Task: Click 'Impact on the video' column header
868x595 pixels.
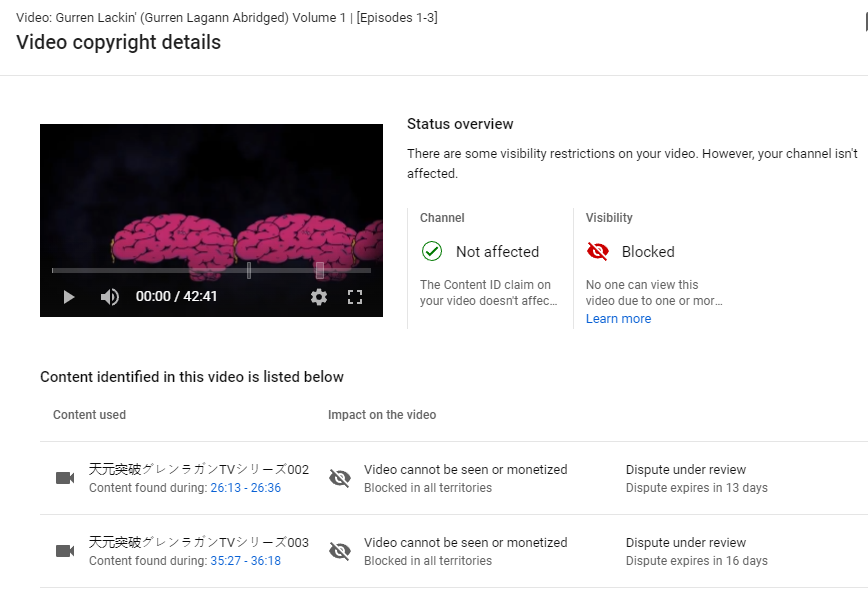Action: coord(382,415)
